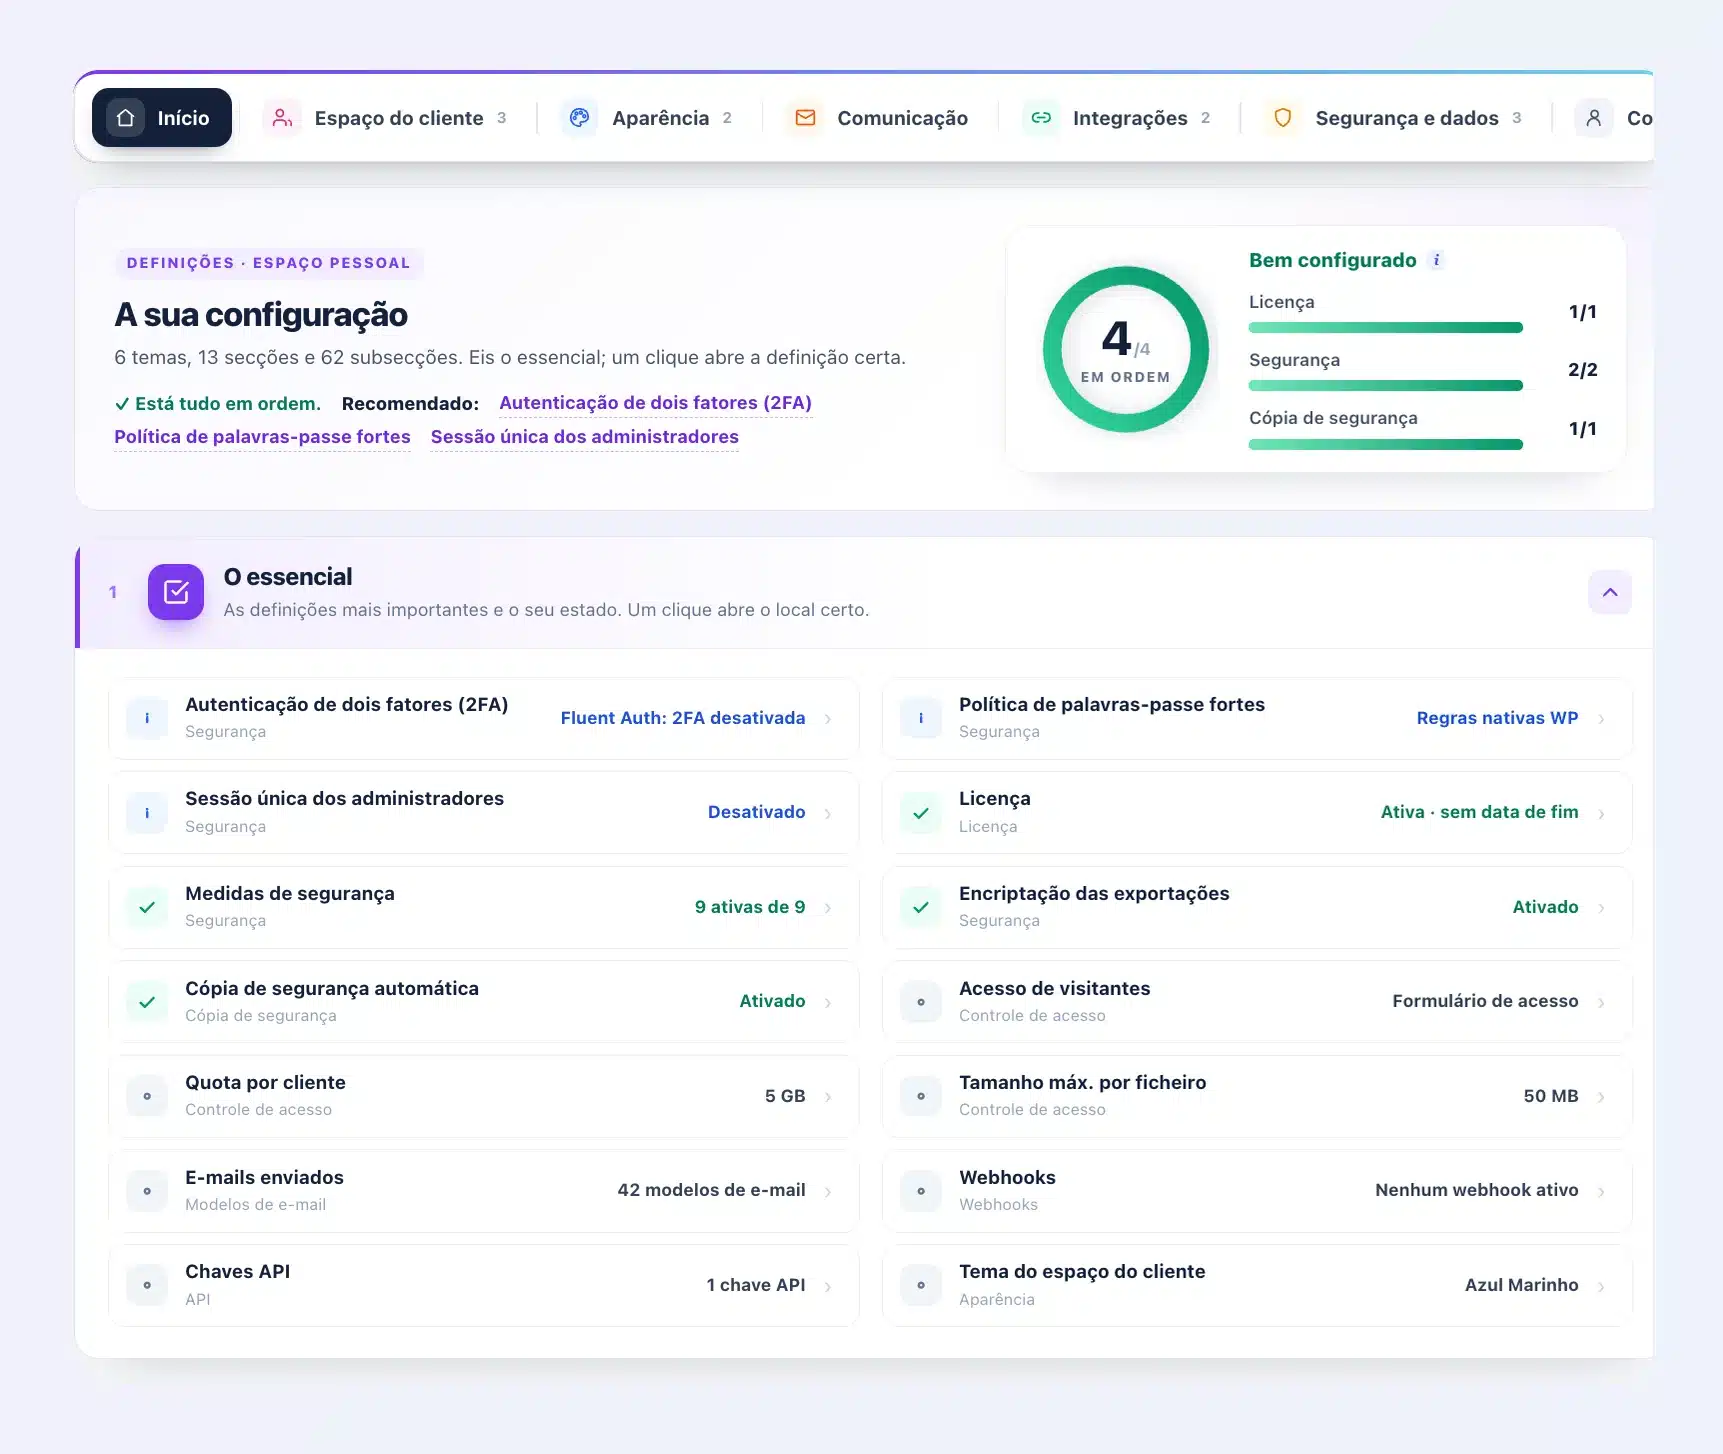Open chevron on E-mails enviados row
Viewport: 1723px width, 1454px height.
pos(828,1192)
